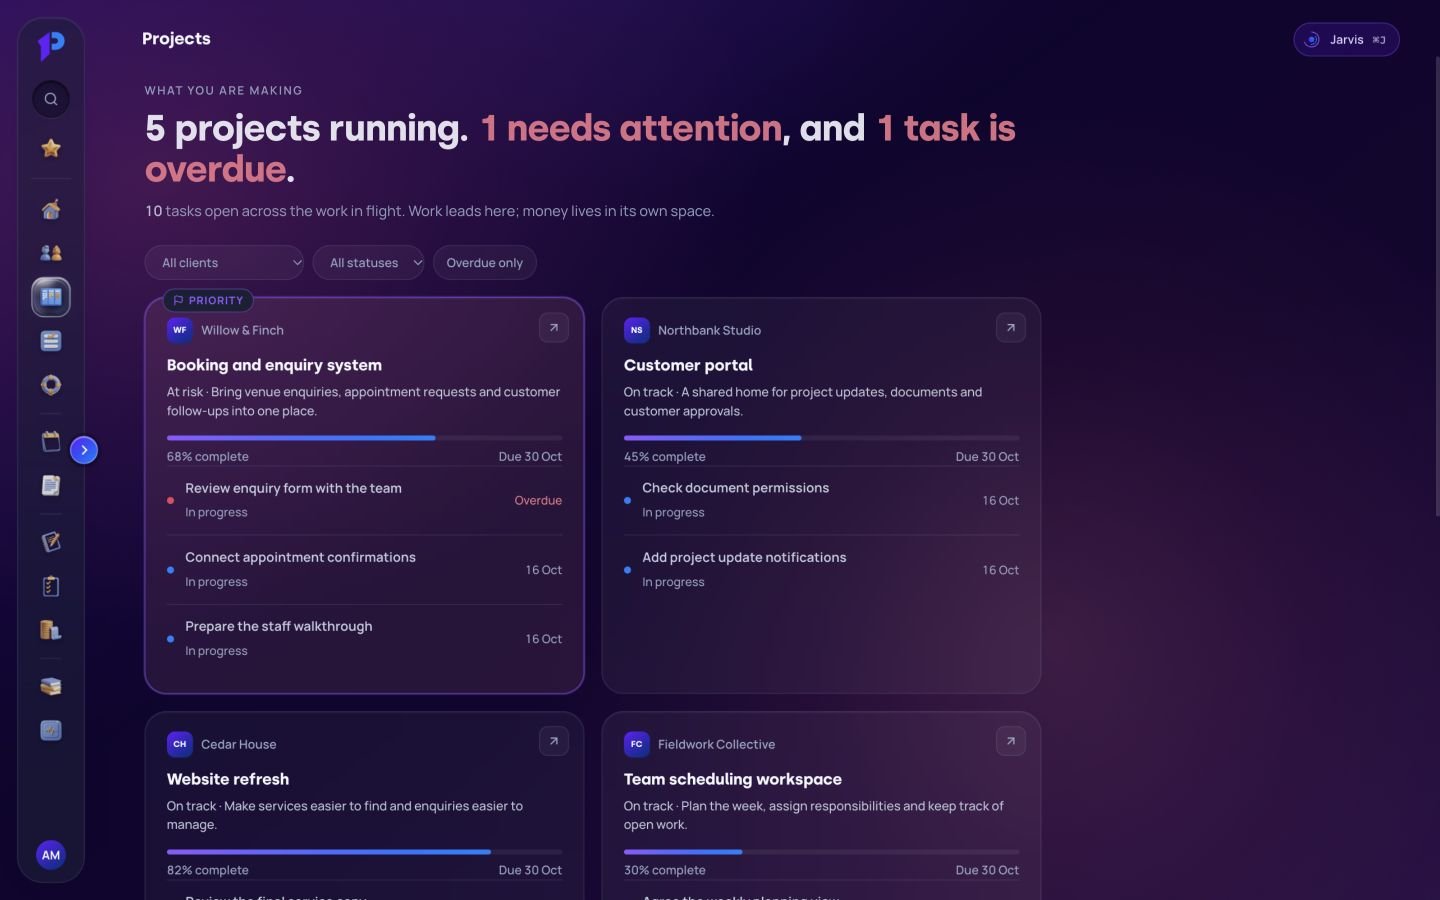Select the projects board icon
The height and width of the screenshot is (900, 1440).
click(x=51, y=297)
